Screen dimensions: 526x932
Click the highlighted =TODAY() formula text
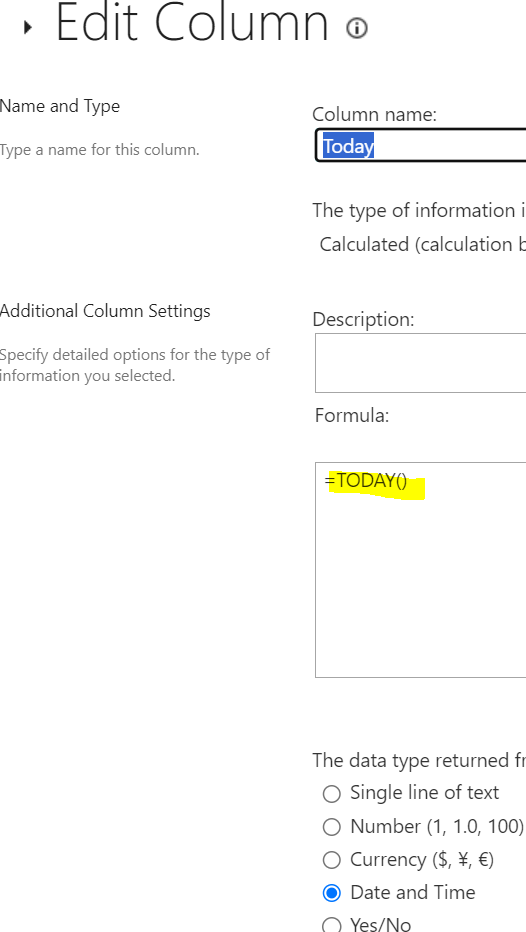366,480
